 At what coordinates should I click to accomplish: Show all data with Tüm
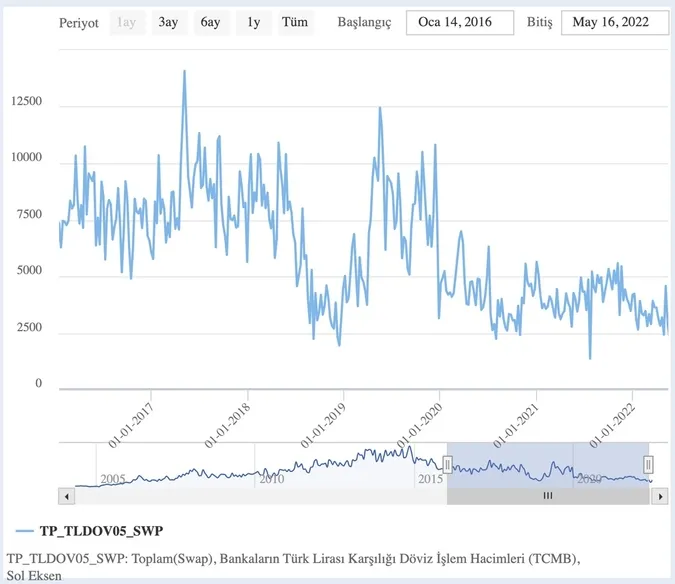295,23
